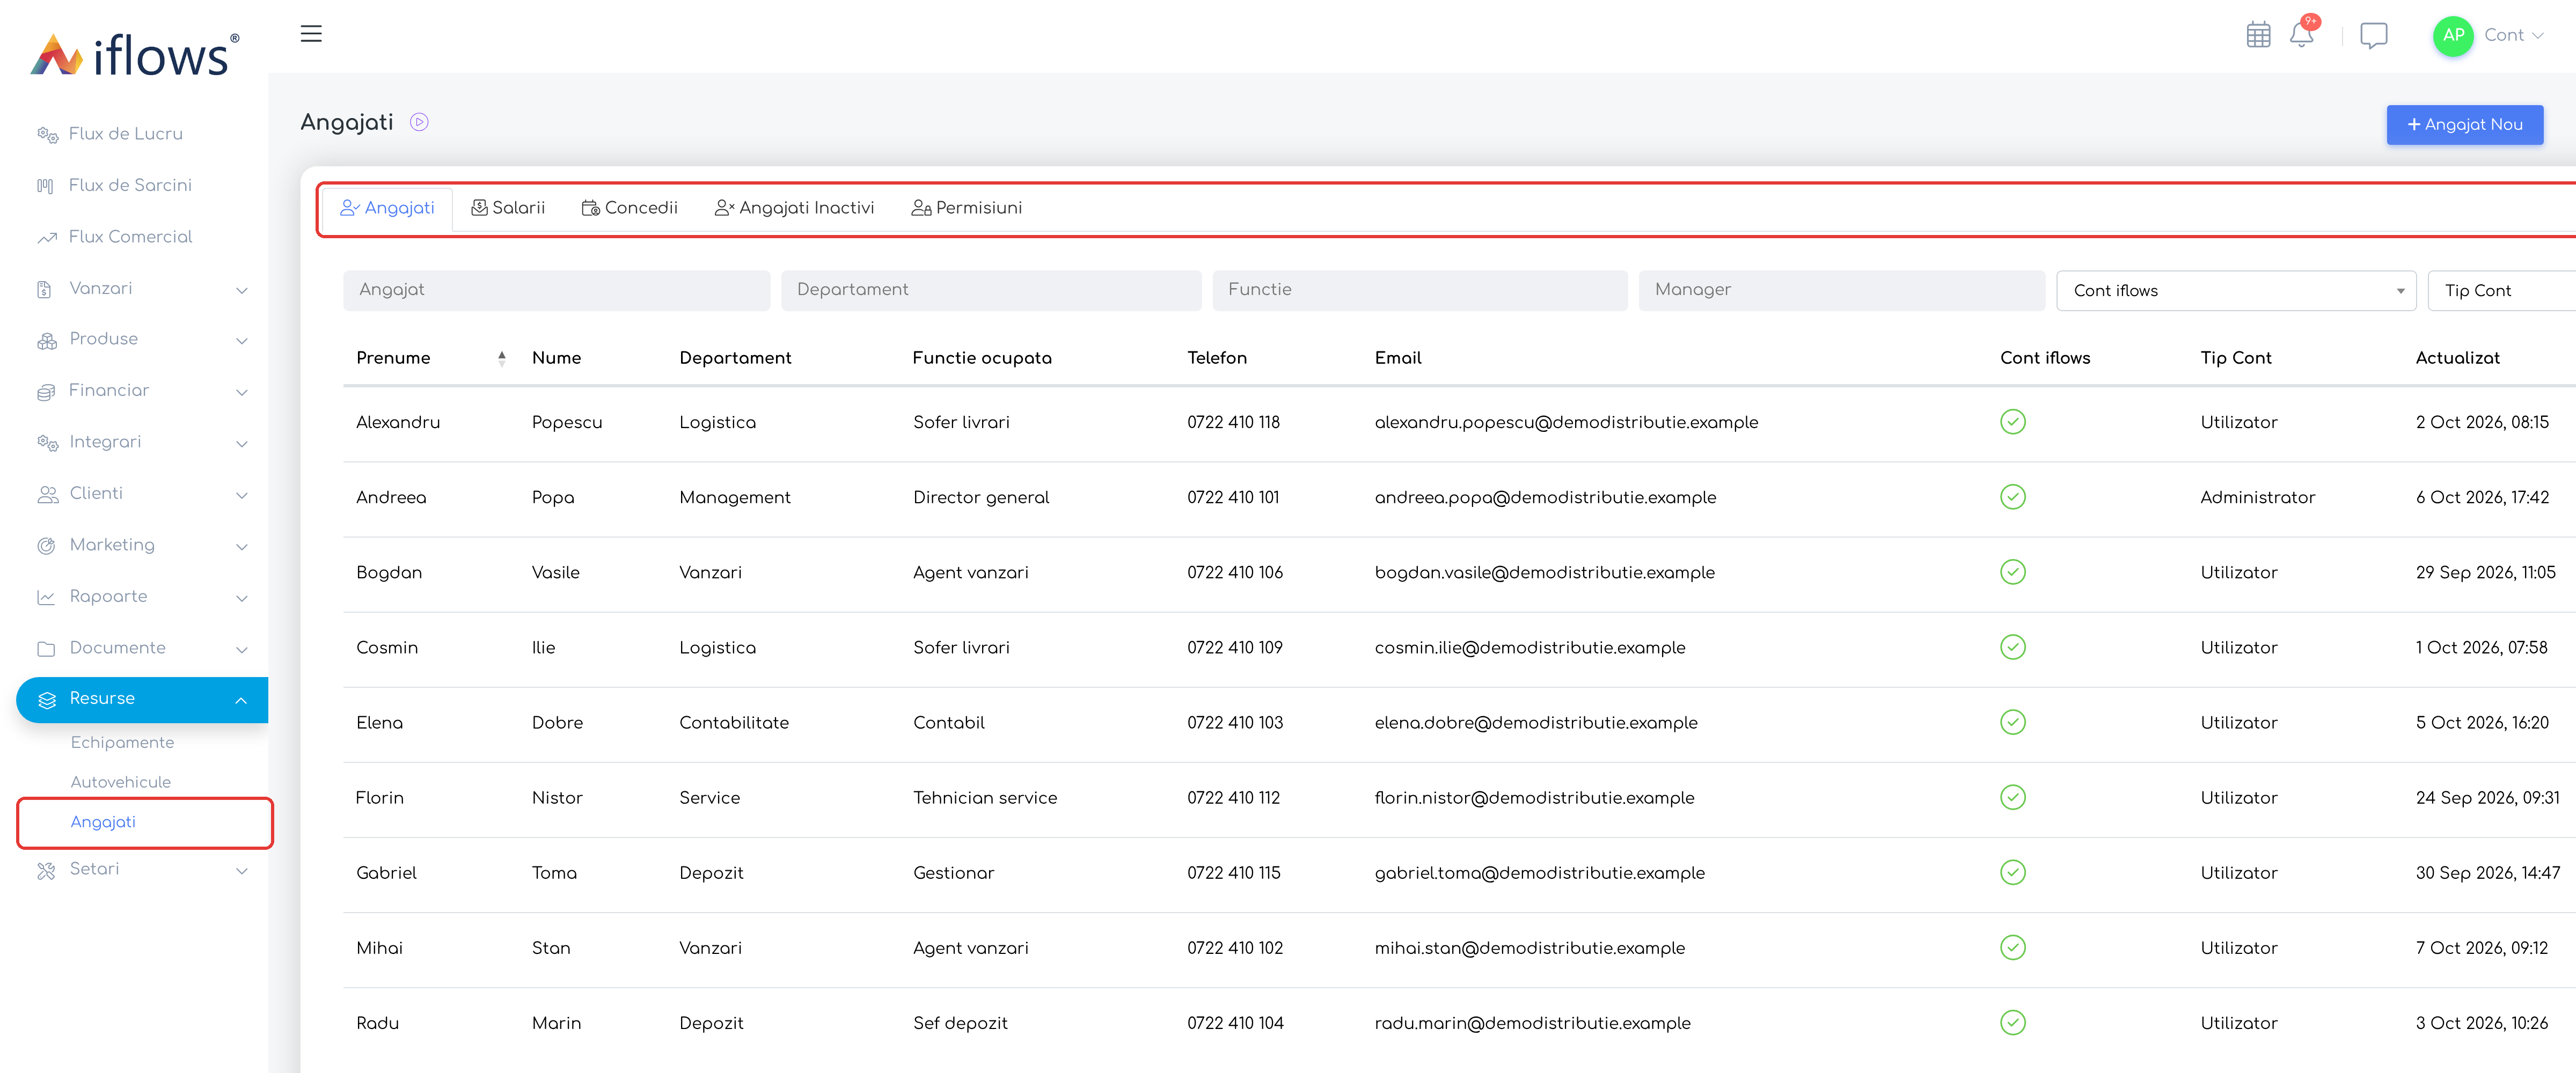Expand the Documente sidebar menu
Screen dimensions: 2576x1073
pos(142,649)
